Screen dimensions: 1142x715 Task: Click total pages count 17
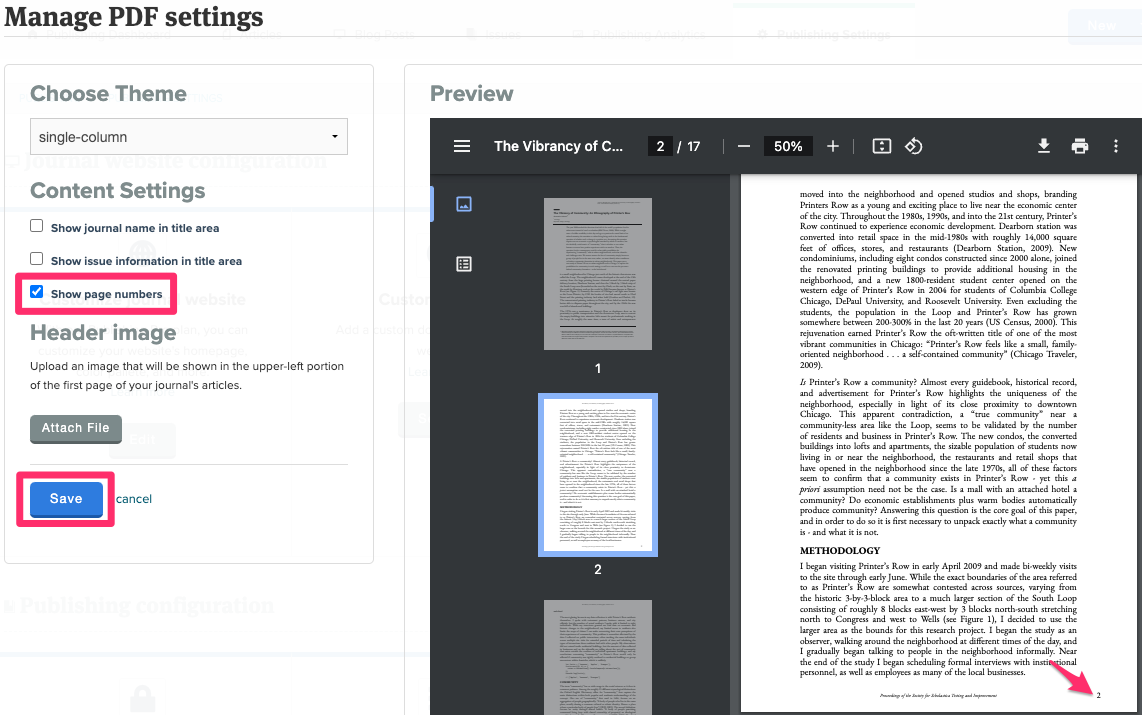(x=693, y=146)
